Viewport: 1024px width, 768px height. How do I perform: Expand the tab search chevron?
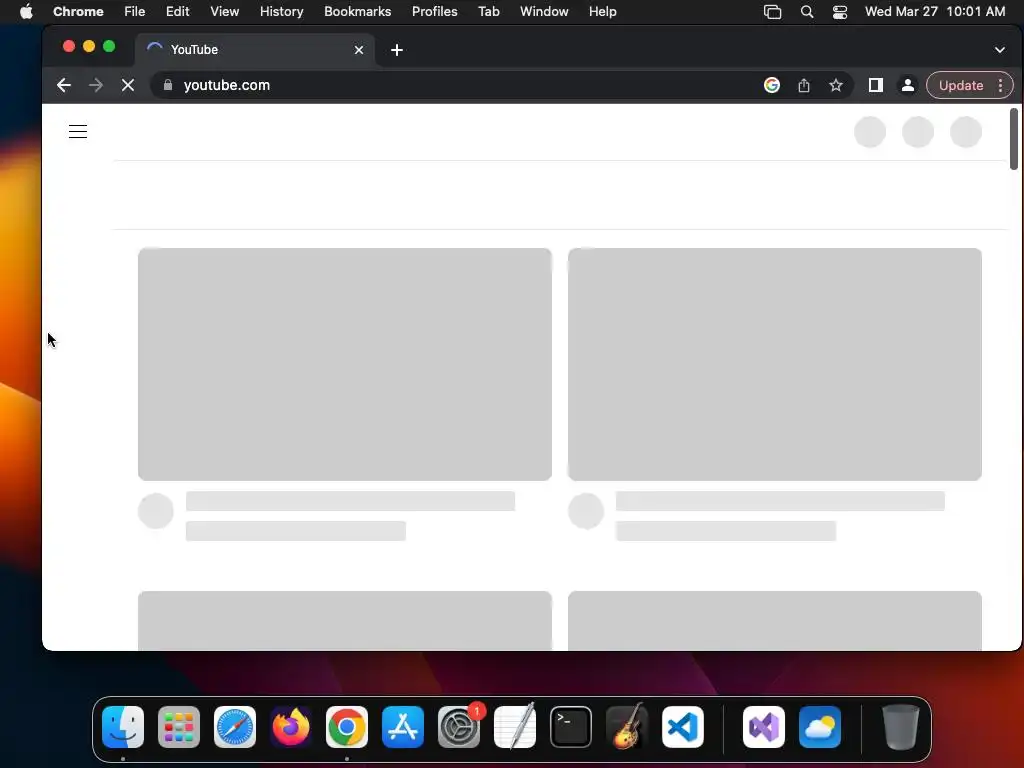[1000, 50]
